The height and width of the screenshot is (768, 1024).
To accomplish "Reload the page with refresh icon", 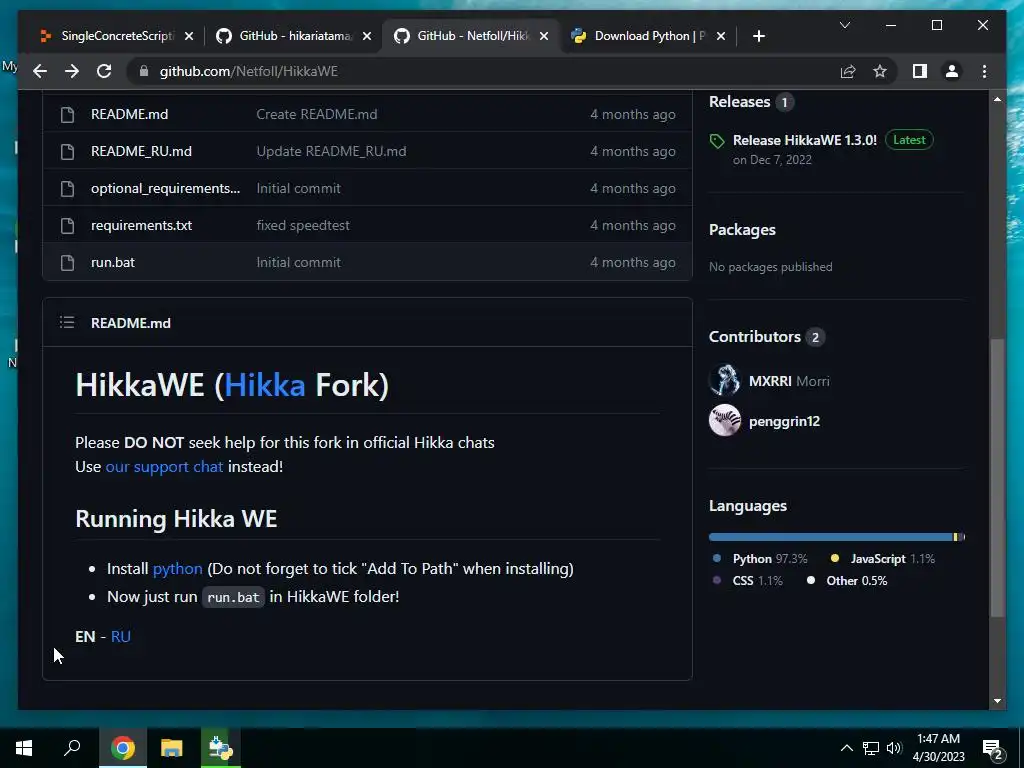I will coord(104,71).
